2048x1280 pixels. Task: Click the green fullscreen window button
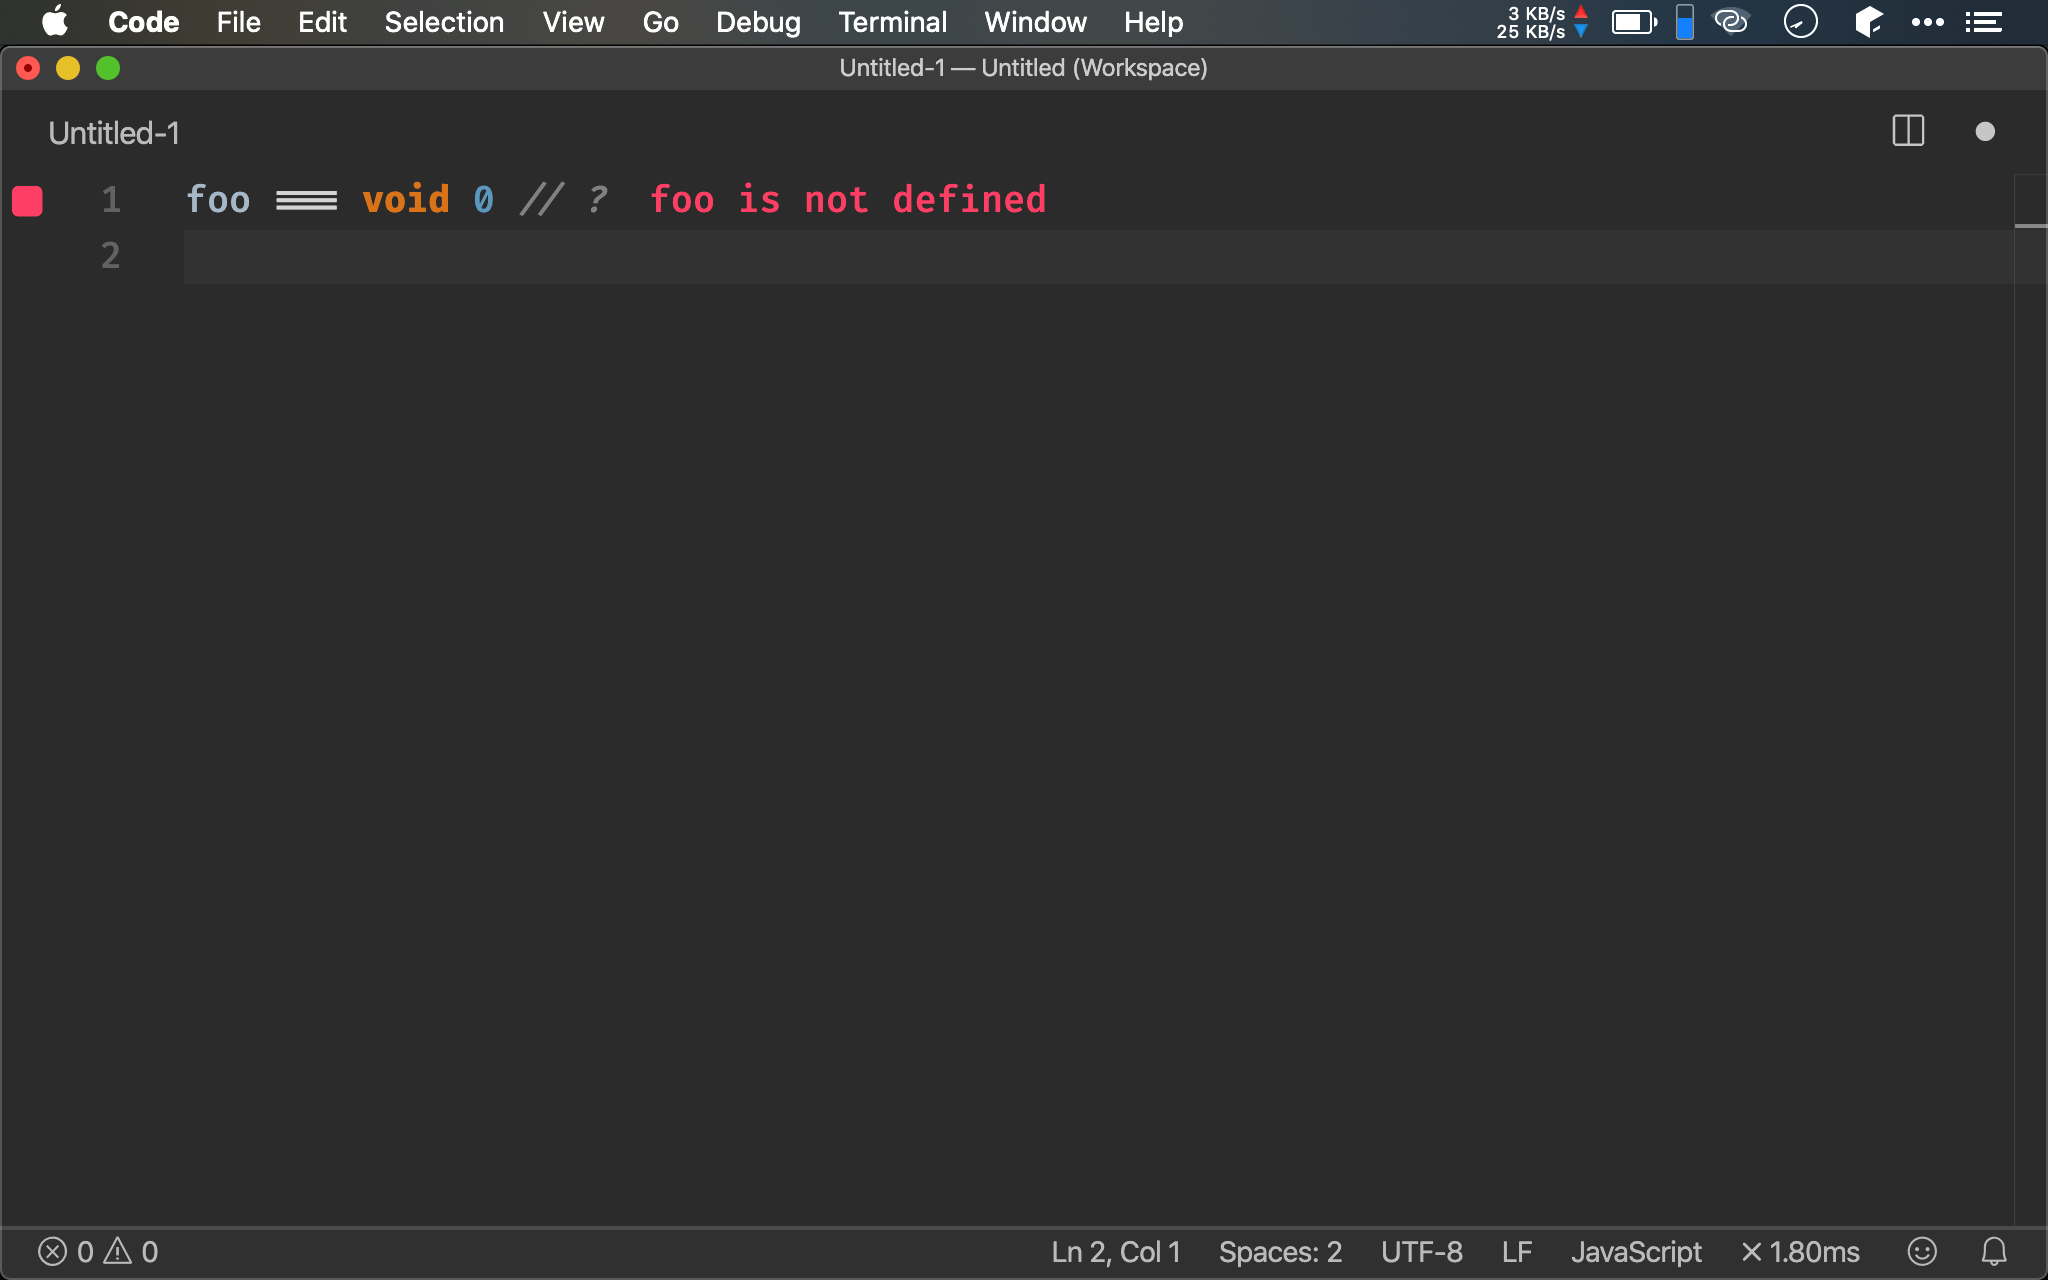tap(108, 68)
